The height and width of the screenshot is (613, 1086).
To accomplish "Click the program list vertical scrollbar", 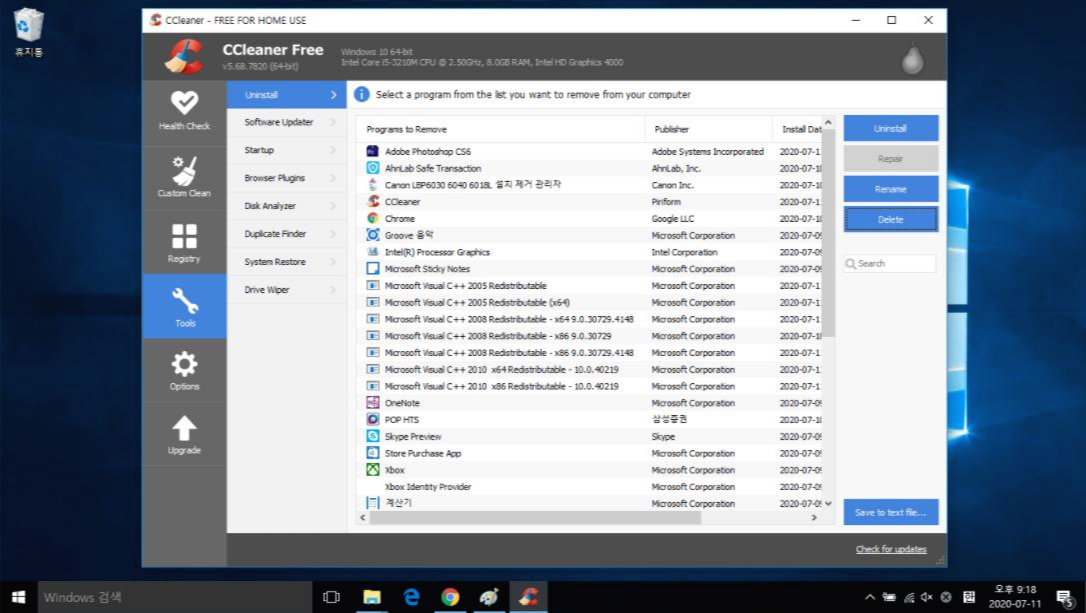I will pos(828,233).
